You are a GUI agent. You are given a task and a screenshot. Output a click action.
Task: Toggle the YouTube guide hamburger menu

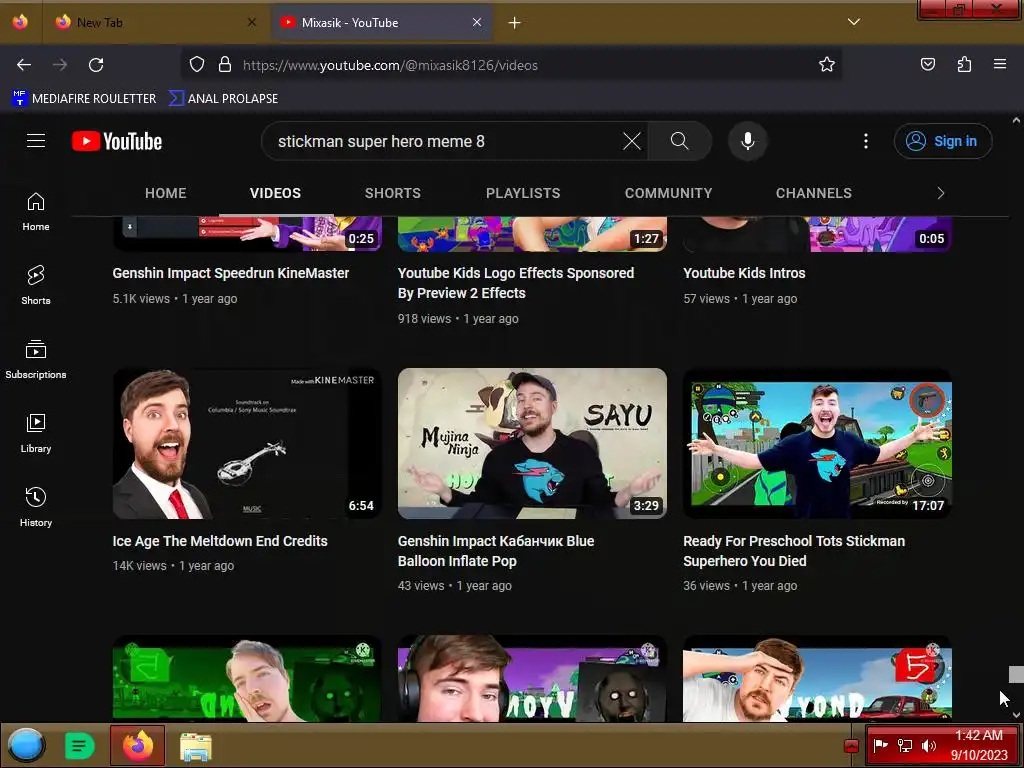(36, 141)
